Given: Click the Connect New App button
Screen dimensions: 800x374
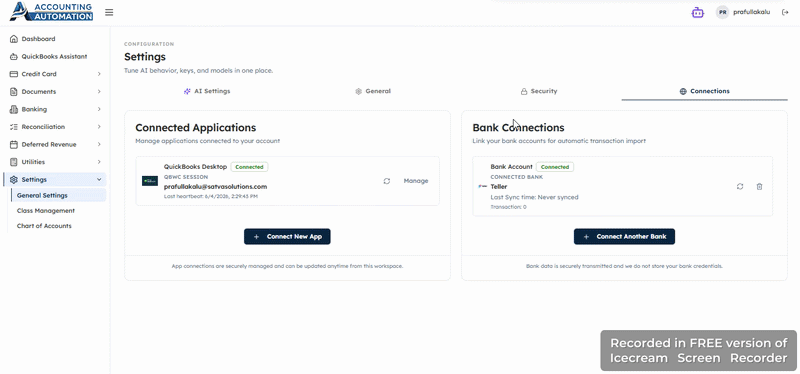Looking at the screenshot, I should [x=287, y=237].
